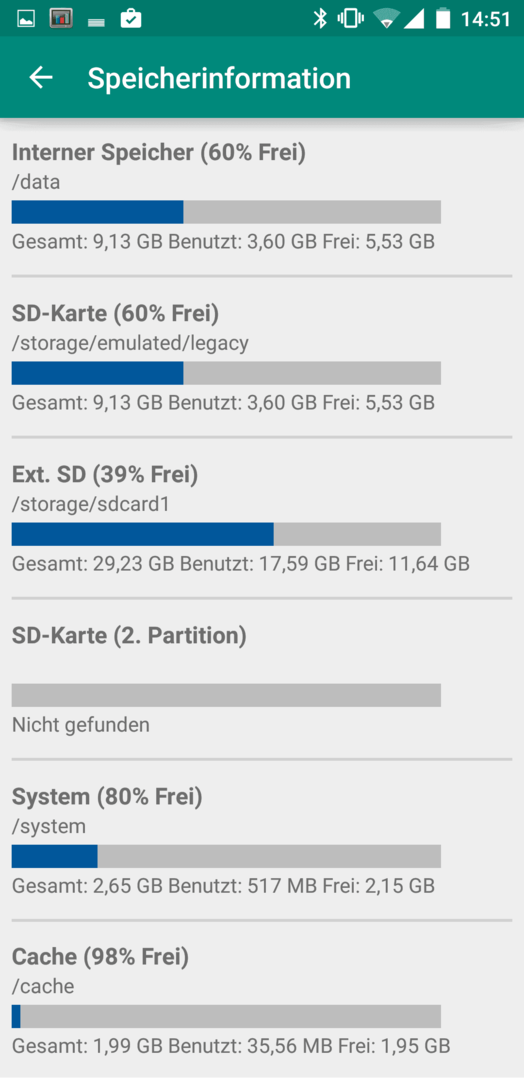
Task: Tap the Bluetooth status icon
Action: [319, 19]
